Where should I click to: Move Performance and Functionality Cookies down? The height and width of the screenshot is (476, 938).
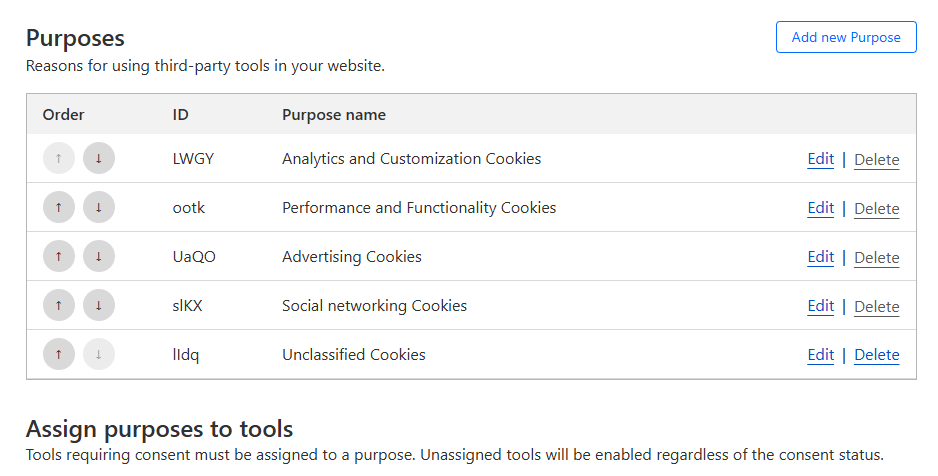pos(99,208)
